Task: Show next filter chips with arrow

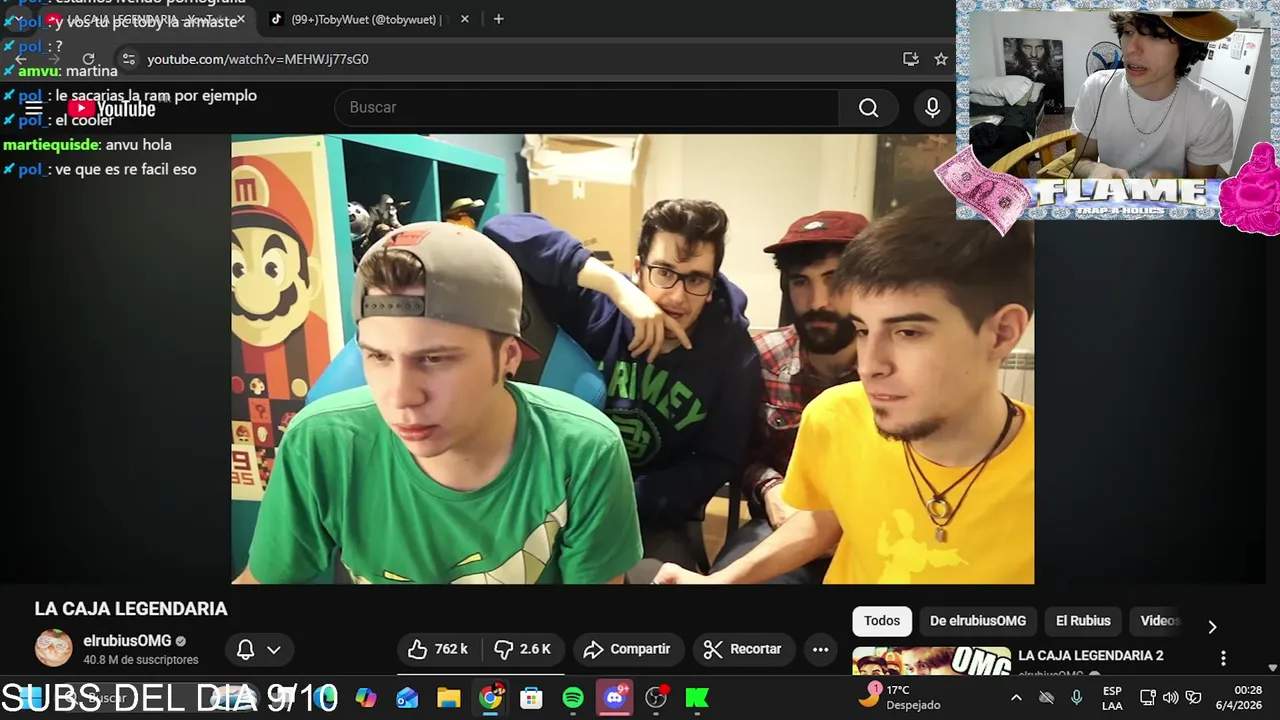Action: coord(1212,627)
